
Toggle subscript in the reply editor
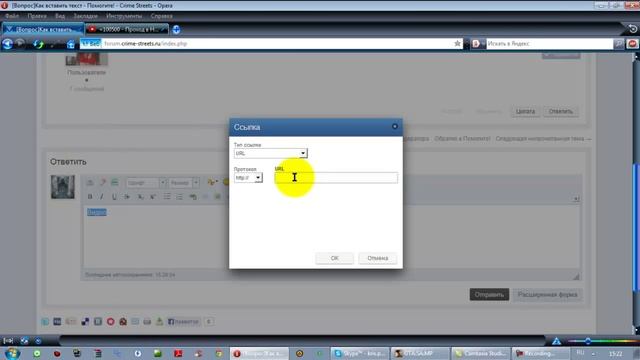[x=140, y=197]
